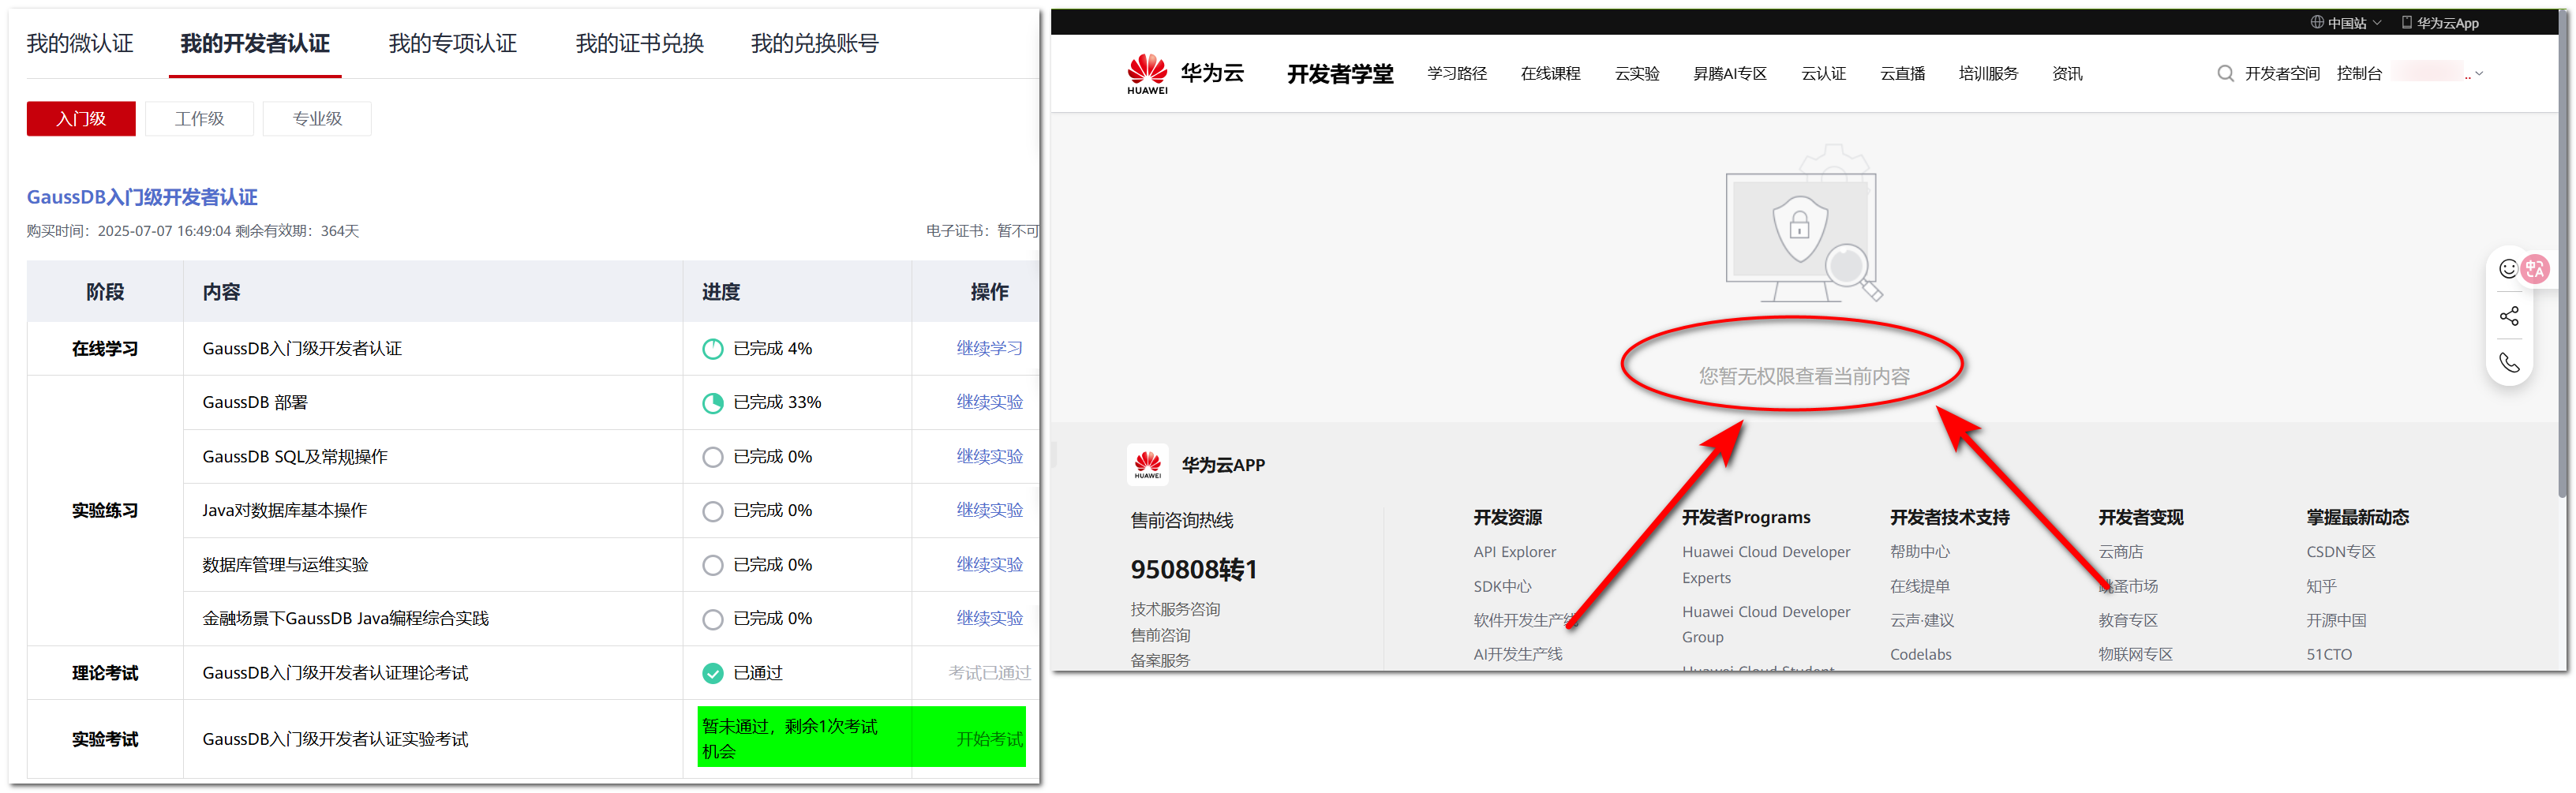Open 培训服务 in the navigation bar
This screenshot has height=793, width=2576.
click(1988, 73)
